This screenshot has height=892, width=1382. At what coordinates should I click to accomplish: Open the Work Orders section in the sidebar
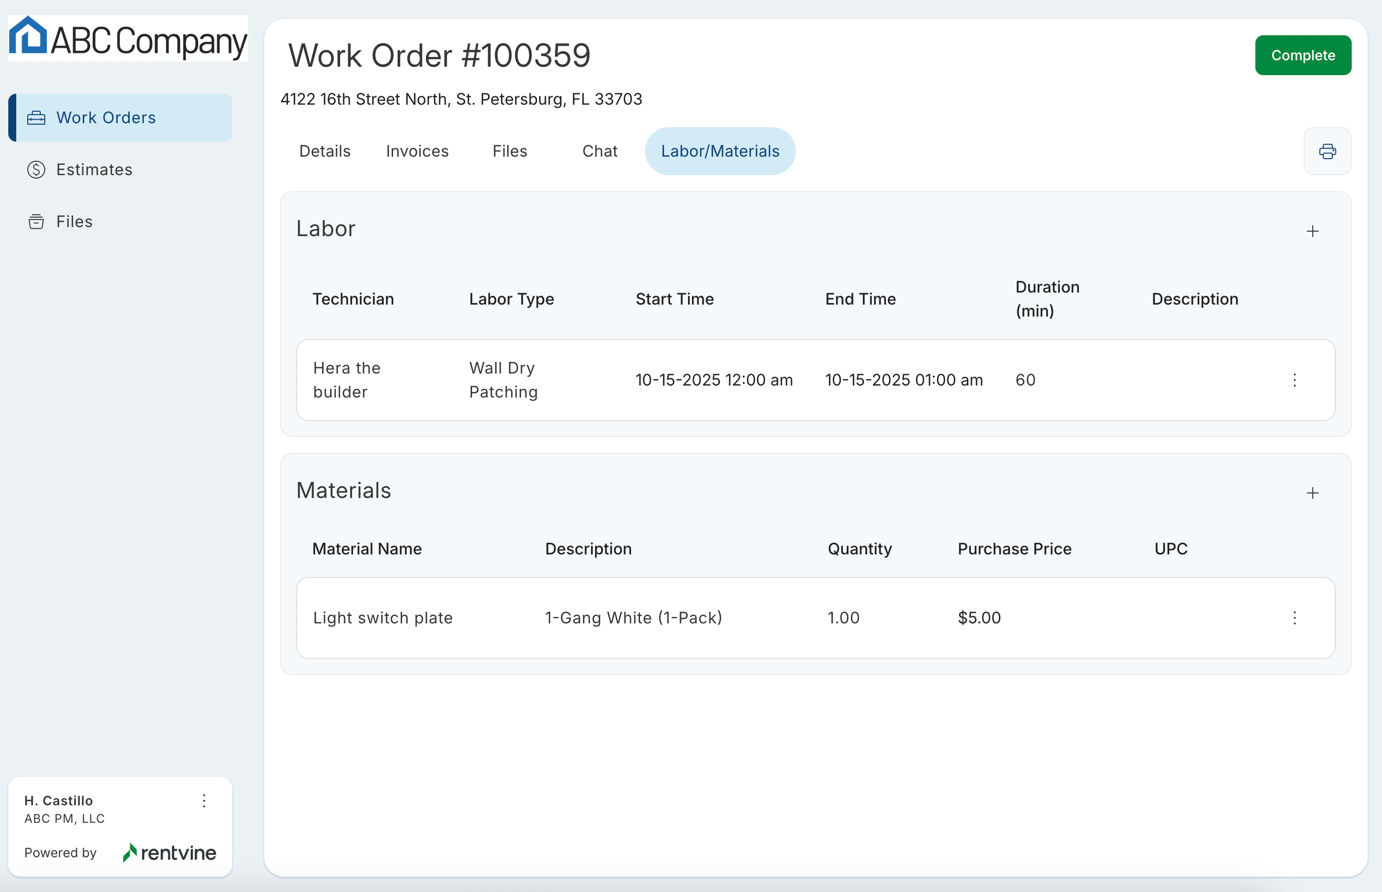[106, 117]
